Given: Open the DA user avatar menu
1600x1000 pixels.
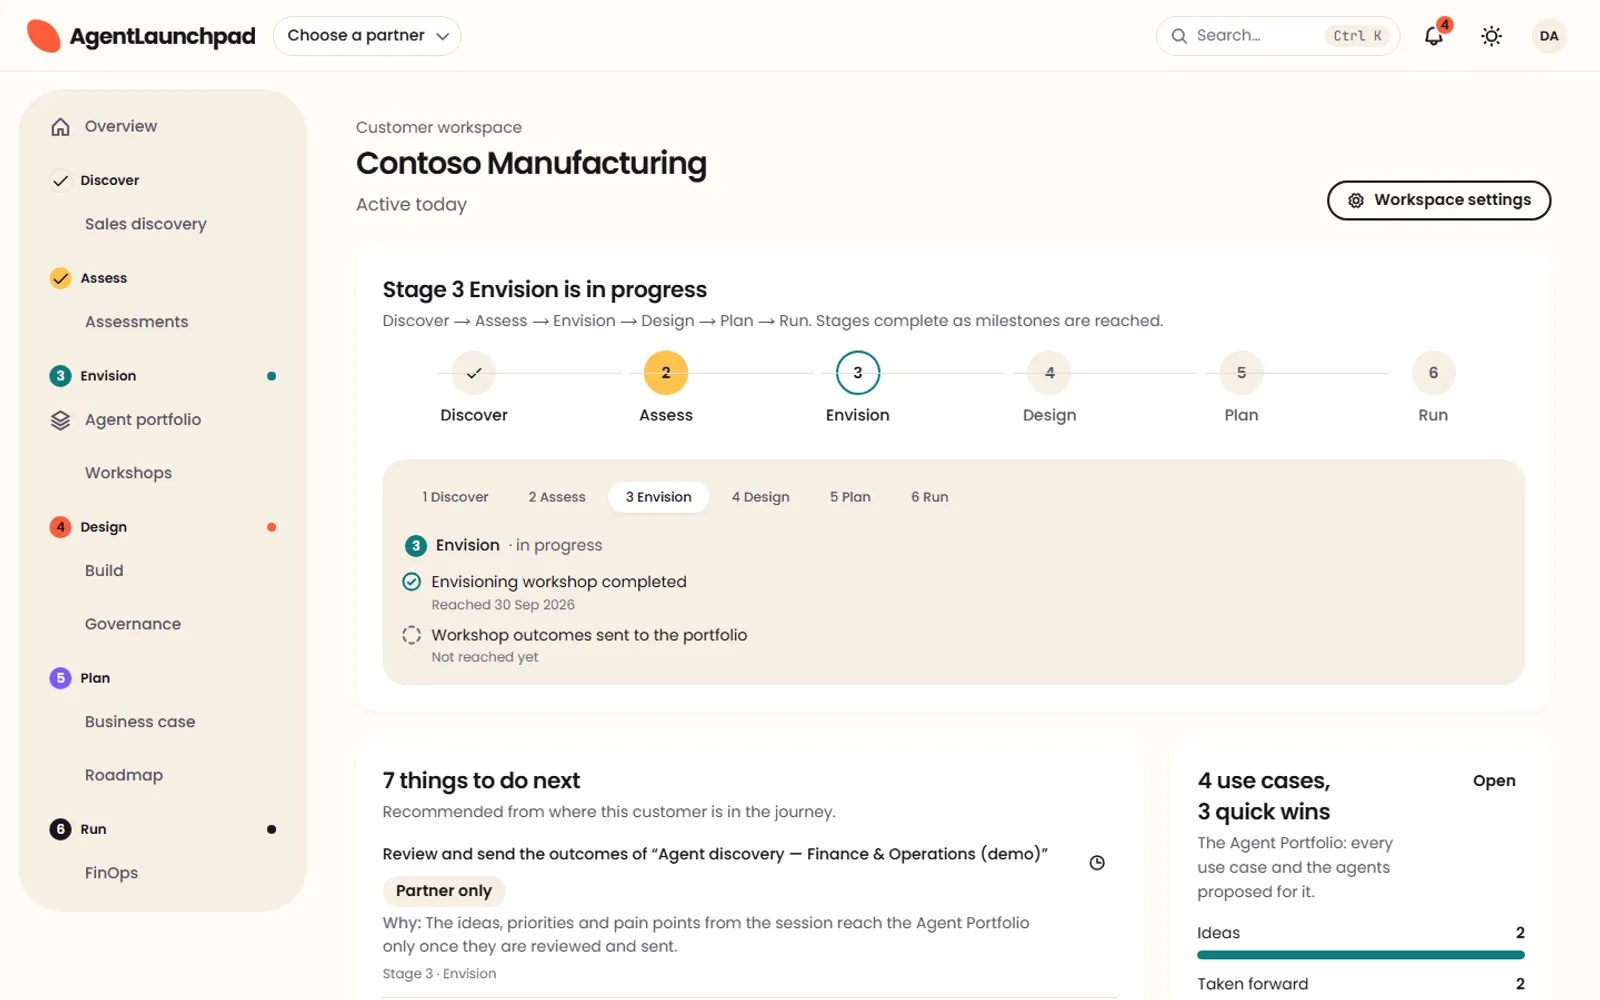Looking at the screenshot, I should pos(1548,36).
